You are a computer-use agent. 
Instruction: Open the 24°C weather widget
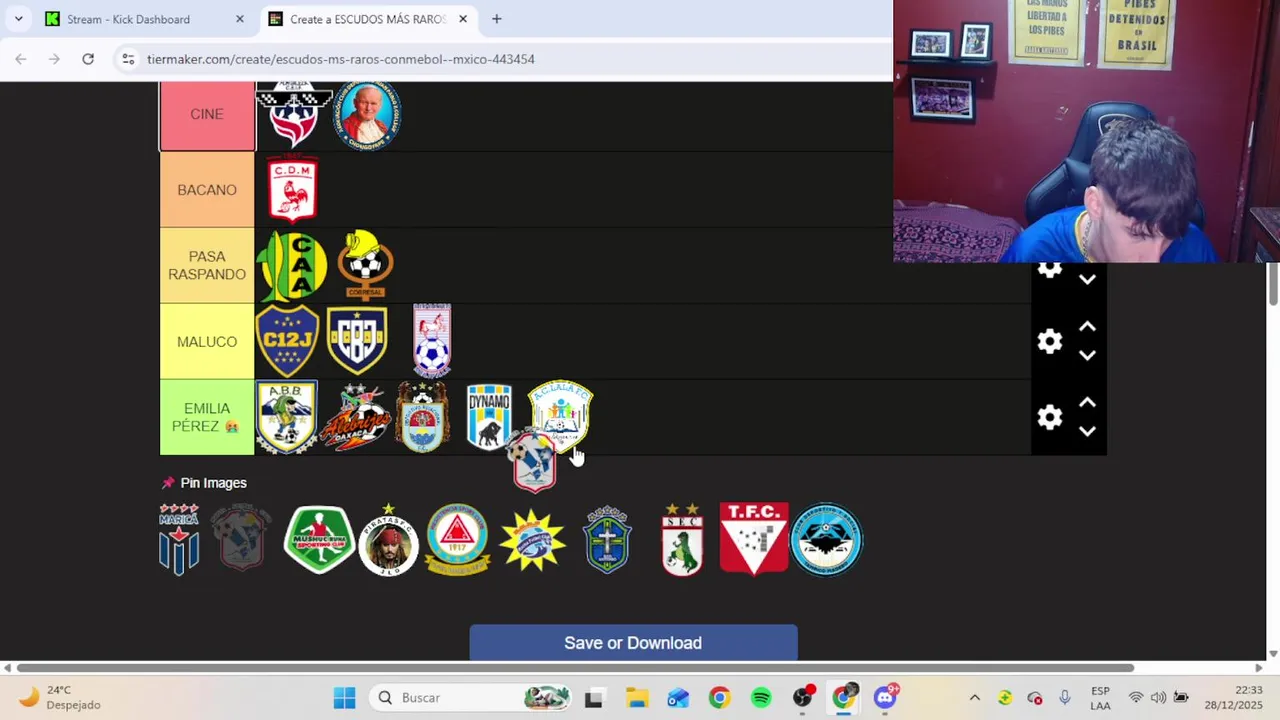point(62,697)
